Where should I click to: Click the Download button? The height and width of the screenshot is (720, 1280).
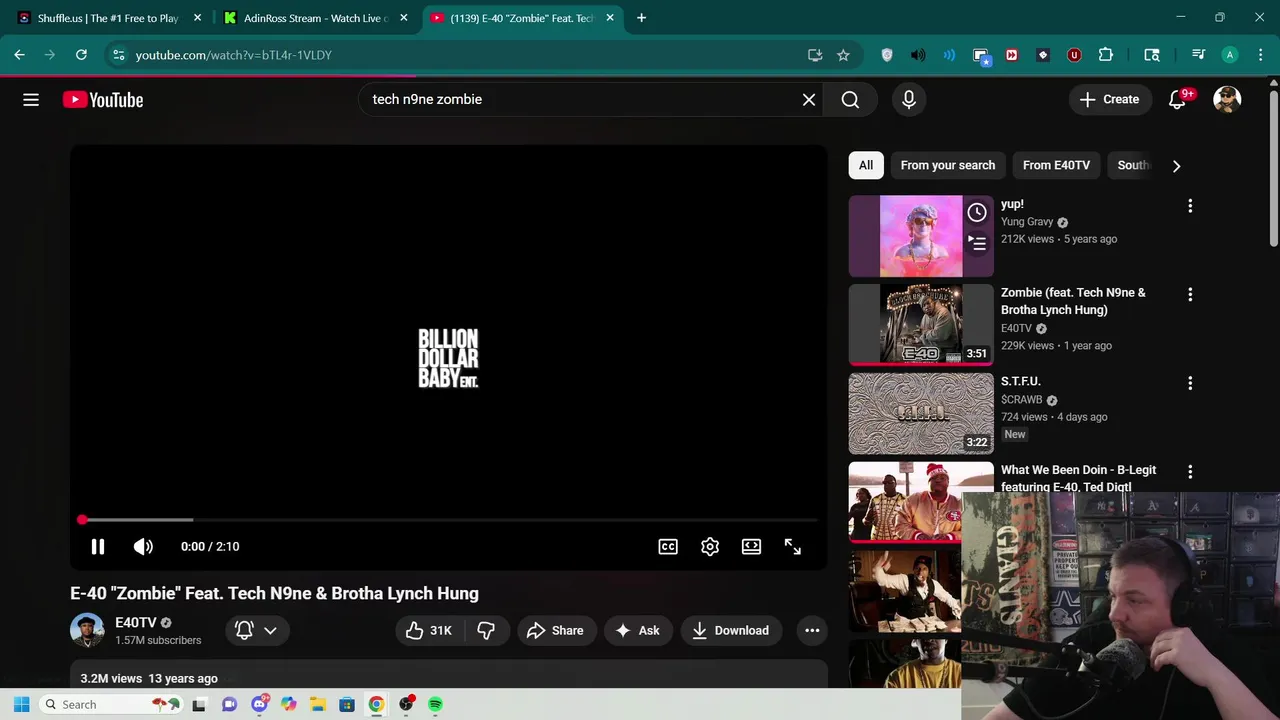coord(731,631)
